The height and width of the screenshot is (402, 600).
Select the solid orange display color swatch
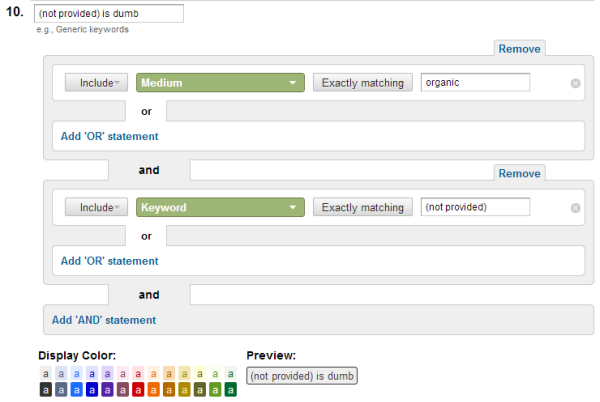(x=154, y=389)
